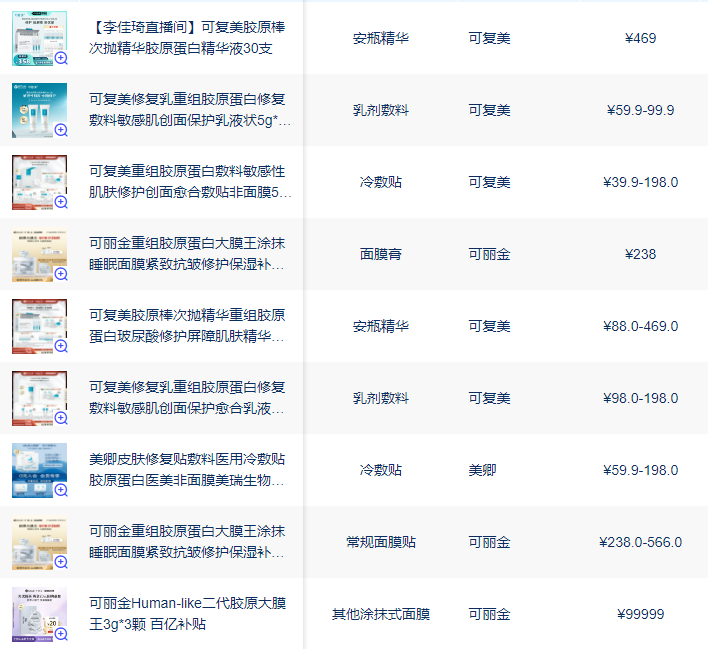This screenshot has width=708, height=649.
Task: Open 可复美修复乳 title ending 乳液状5g*
Action: 190,110
